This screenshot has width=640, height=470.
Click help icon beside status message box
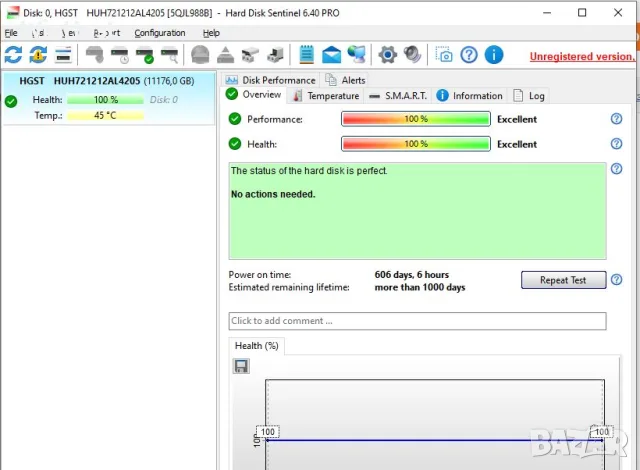click(616, 168)
